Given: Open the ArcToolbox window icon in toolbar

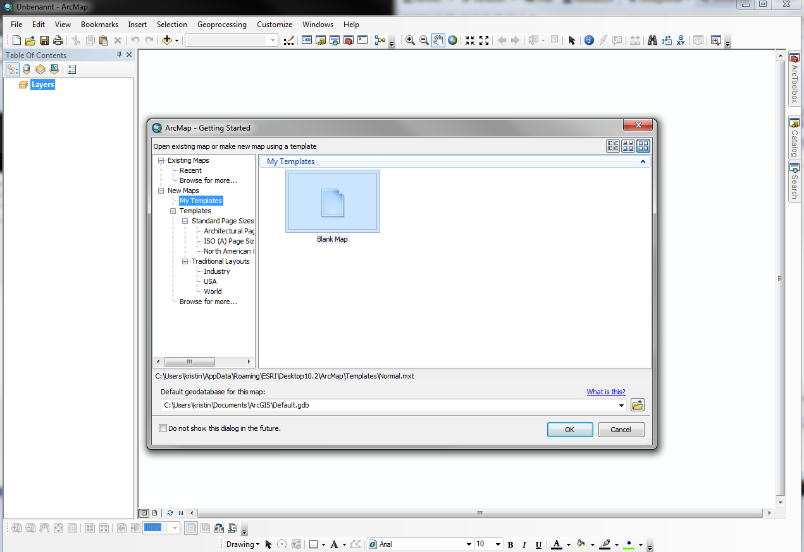Looking at the screenshot, I should coord(349,40).
